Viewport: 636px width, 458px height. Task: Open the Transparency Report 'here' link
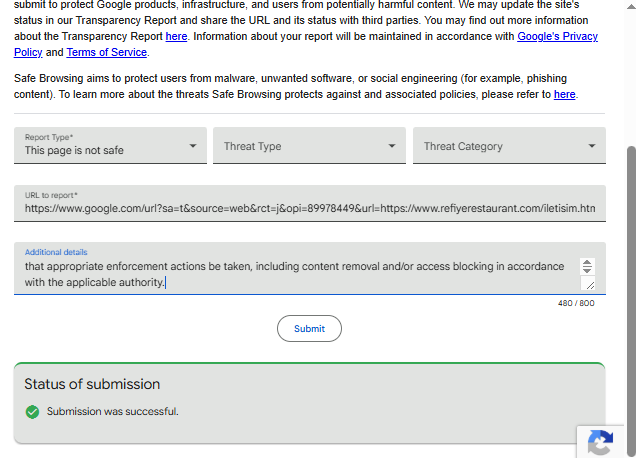click(x=176, y=37)
